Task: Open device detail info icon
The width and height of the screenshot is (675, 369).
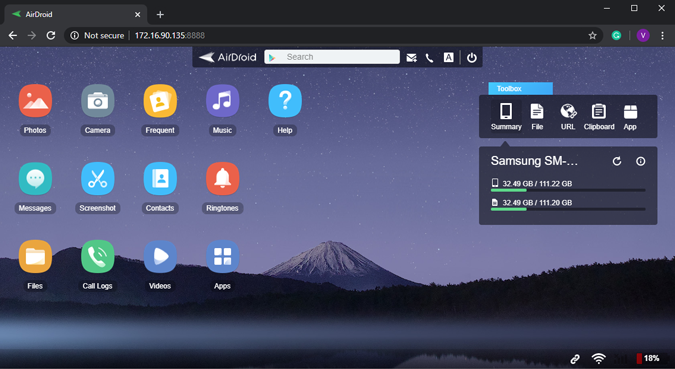Action: pos(641,161)
